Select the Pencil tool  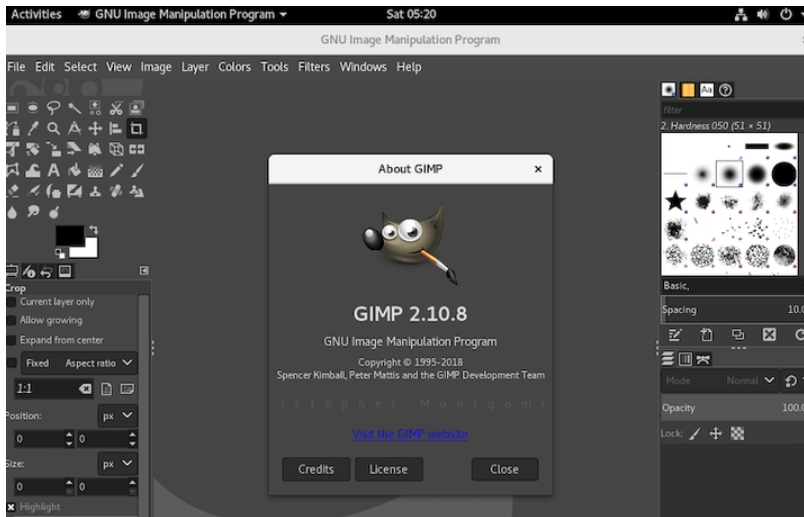tap(116, 170)
